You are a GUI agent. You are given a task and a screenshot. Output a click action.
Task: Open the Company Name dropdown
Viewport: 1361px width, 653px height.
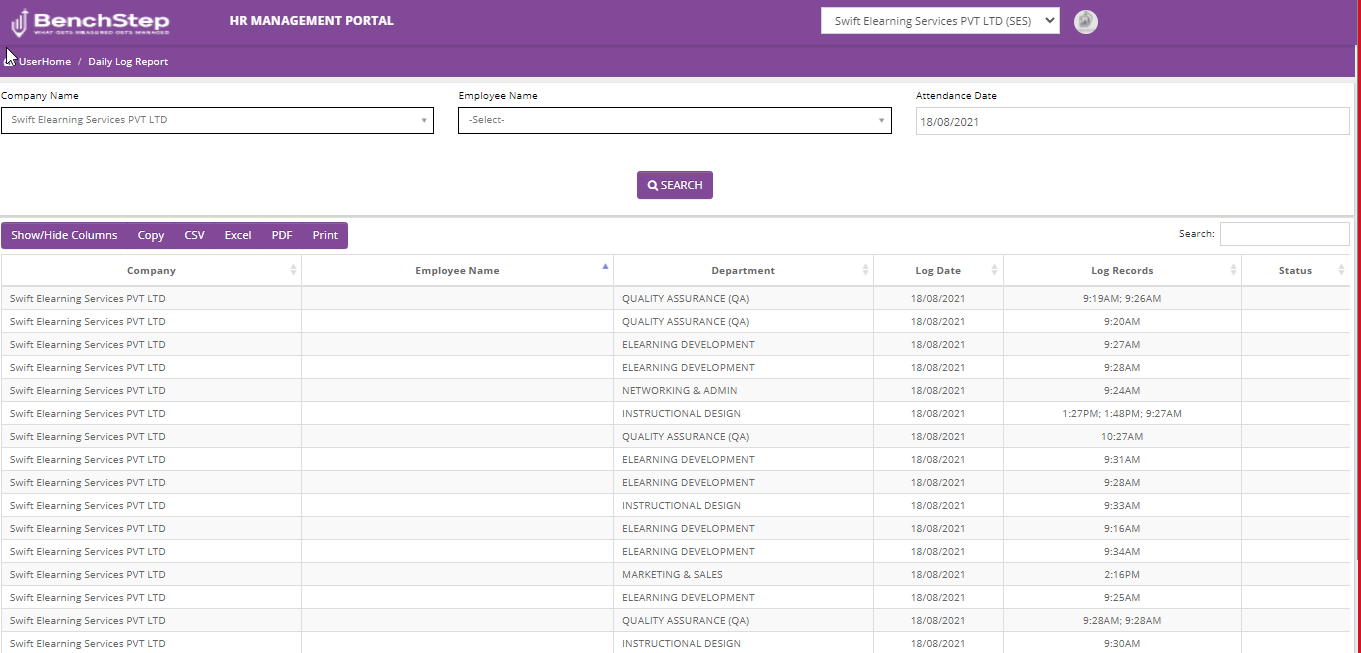tap(217, 120)
